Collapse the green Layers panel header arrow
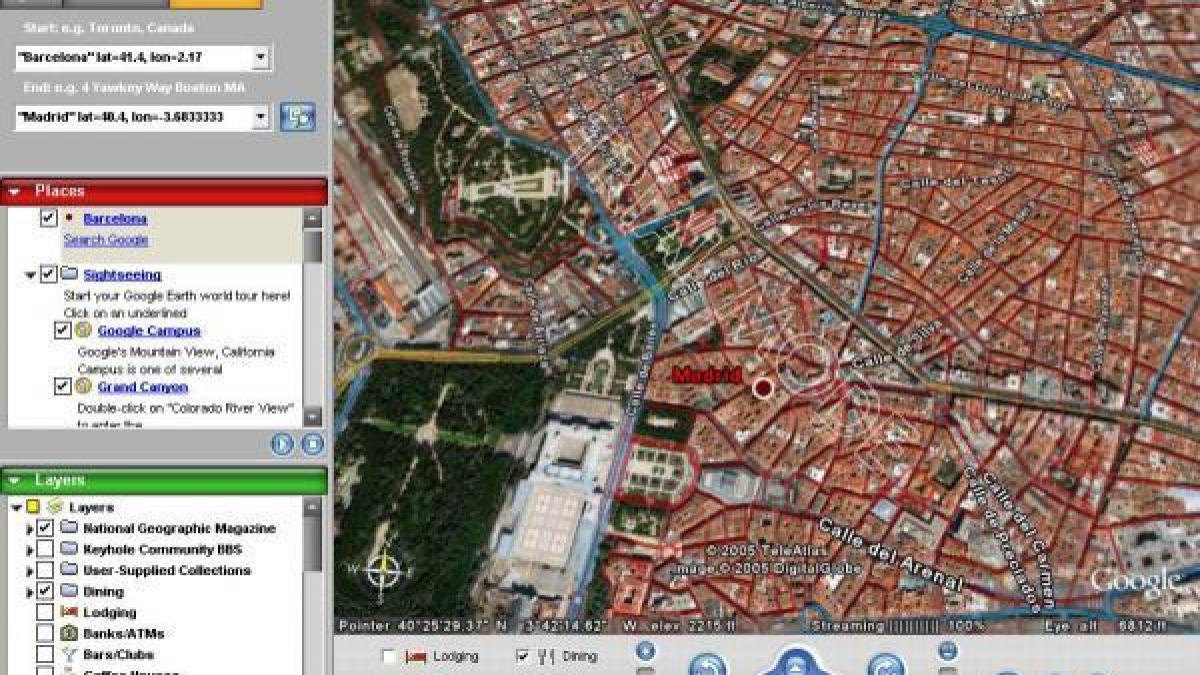 [16, 480]
